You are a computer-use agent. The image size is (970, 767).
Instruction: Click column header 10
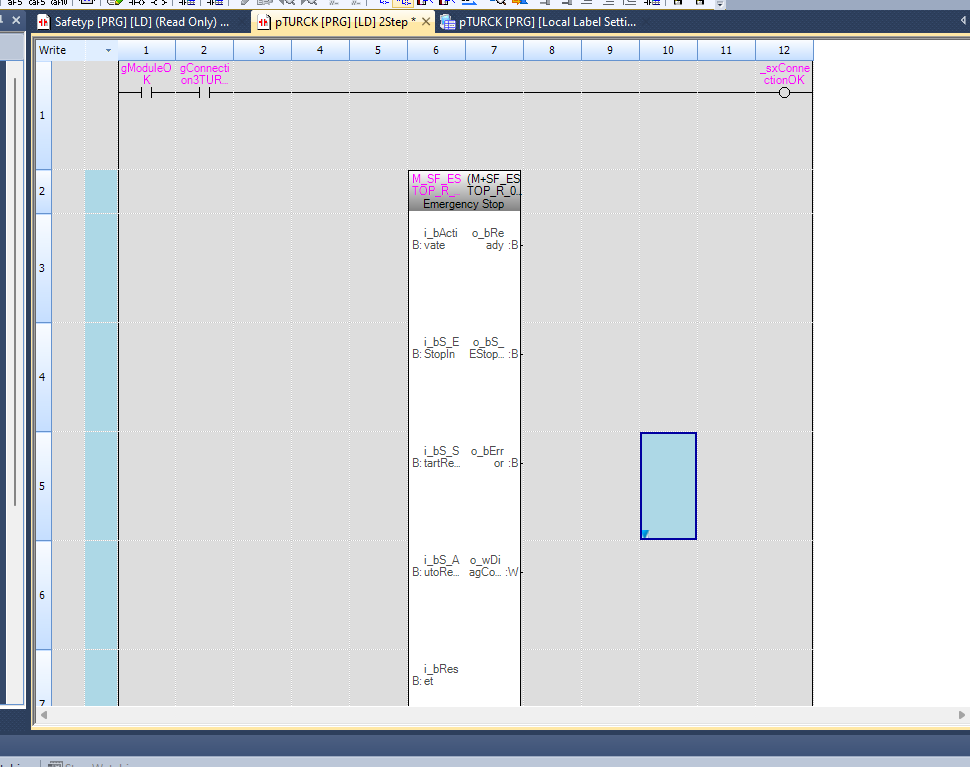tap(668, 50)
